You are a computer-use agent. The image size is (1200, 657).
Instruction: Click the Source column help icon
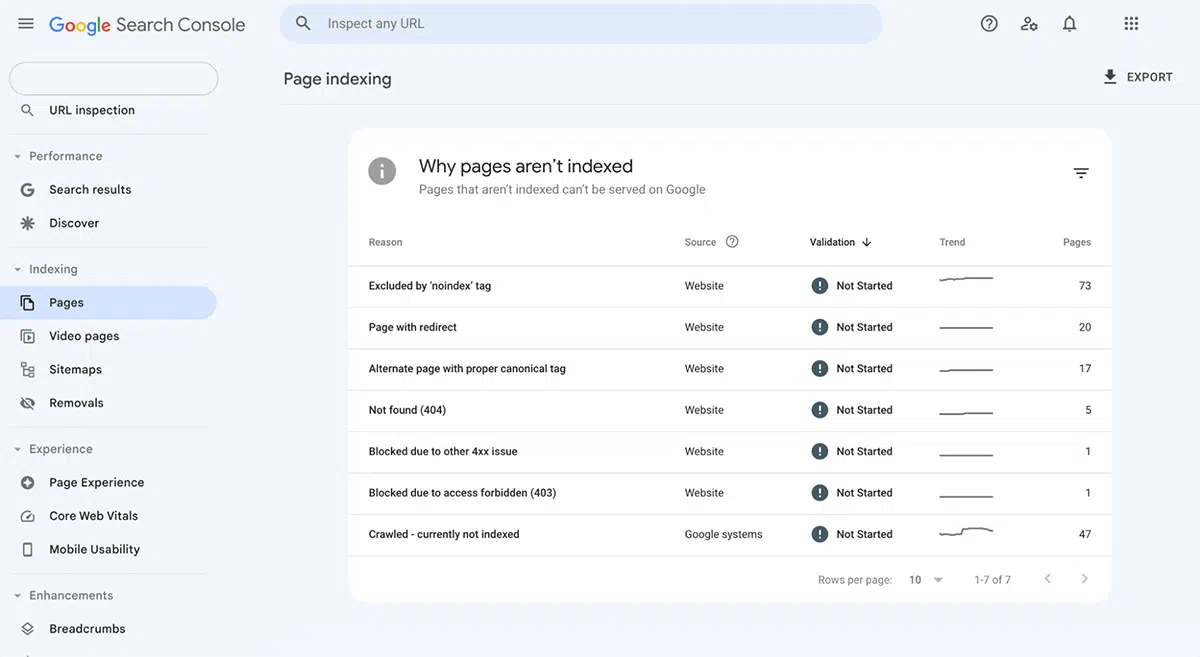[x=732, y=242]
